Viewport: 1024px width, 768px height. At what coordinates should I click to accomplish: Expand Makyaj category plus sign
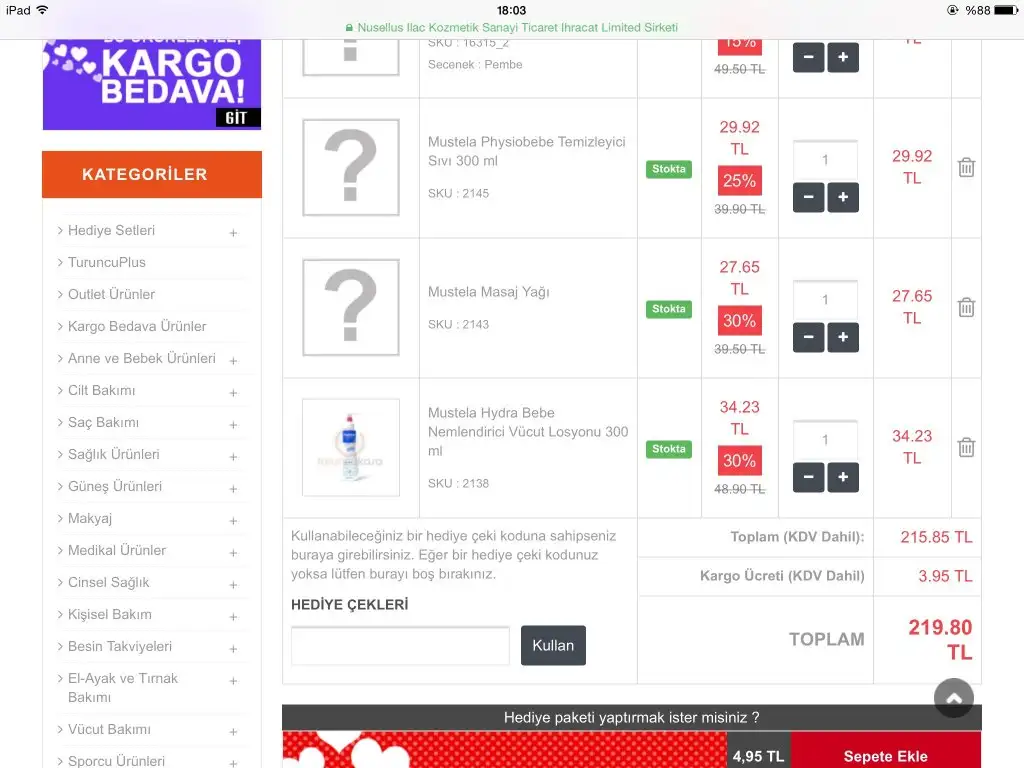click(x=233, y=520)
